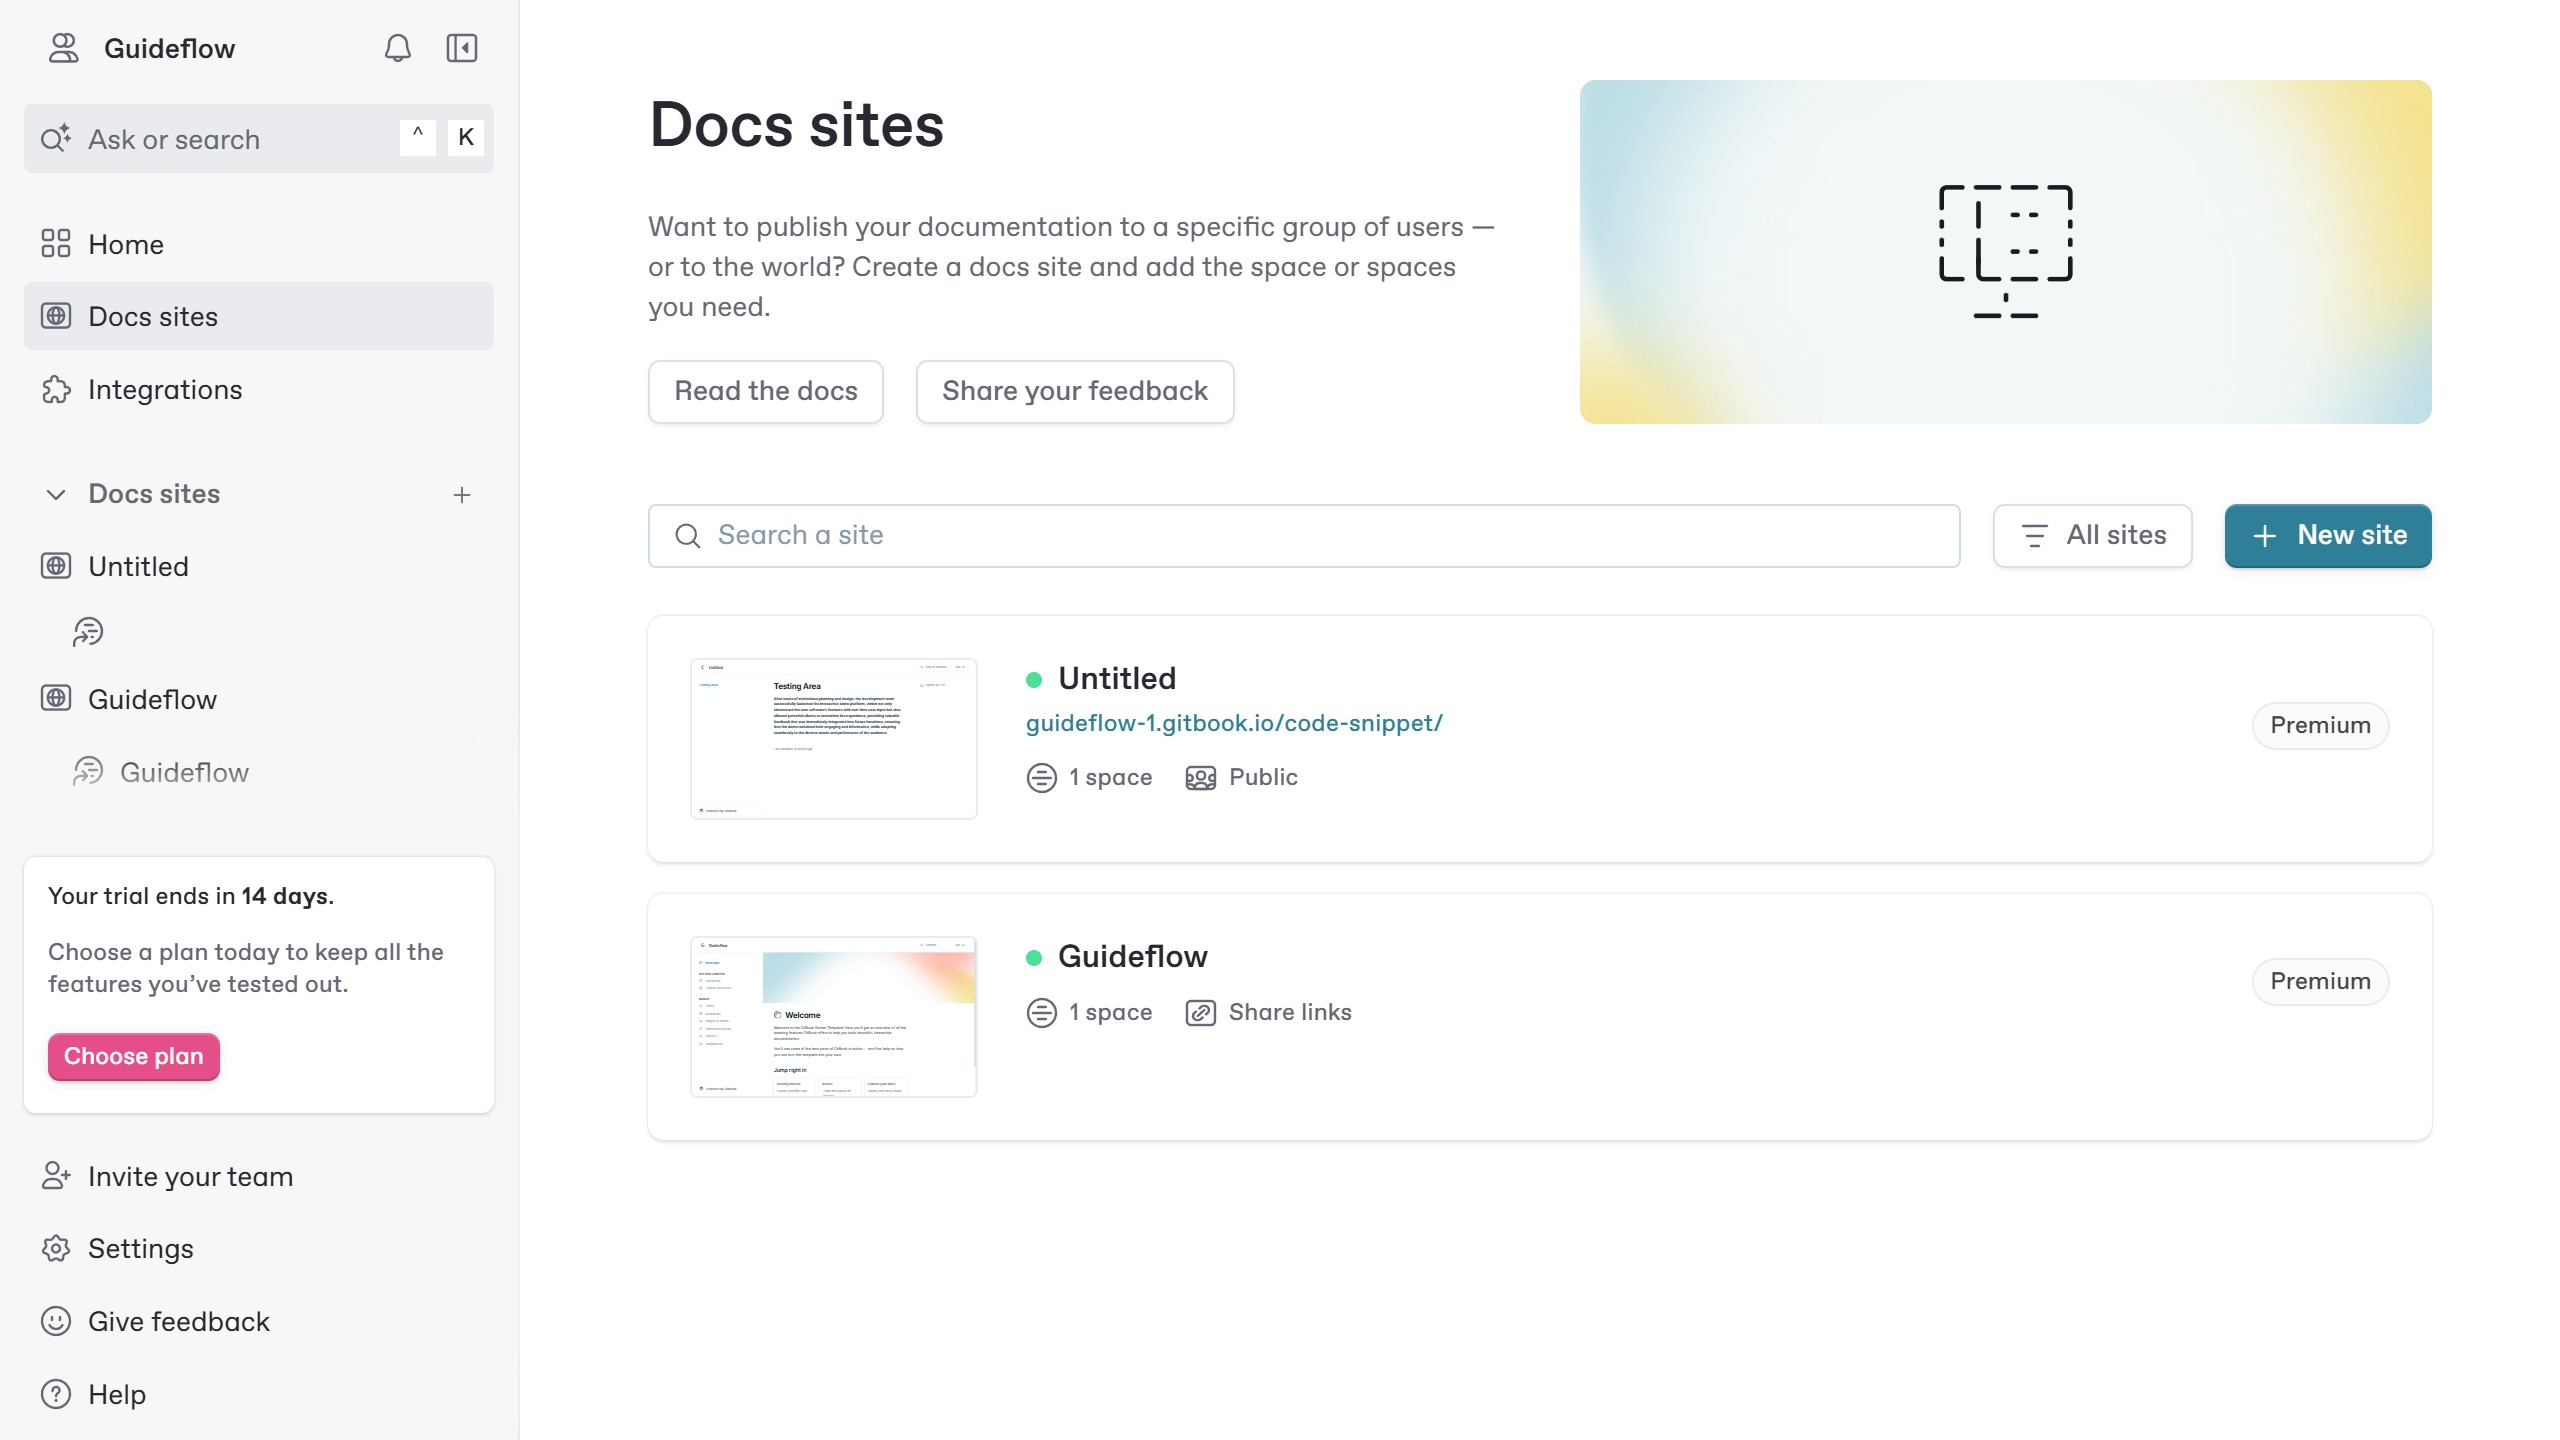
Task: Click the Home grid icon
Action: pos(56,244)
